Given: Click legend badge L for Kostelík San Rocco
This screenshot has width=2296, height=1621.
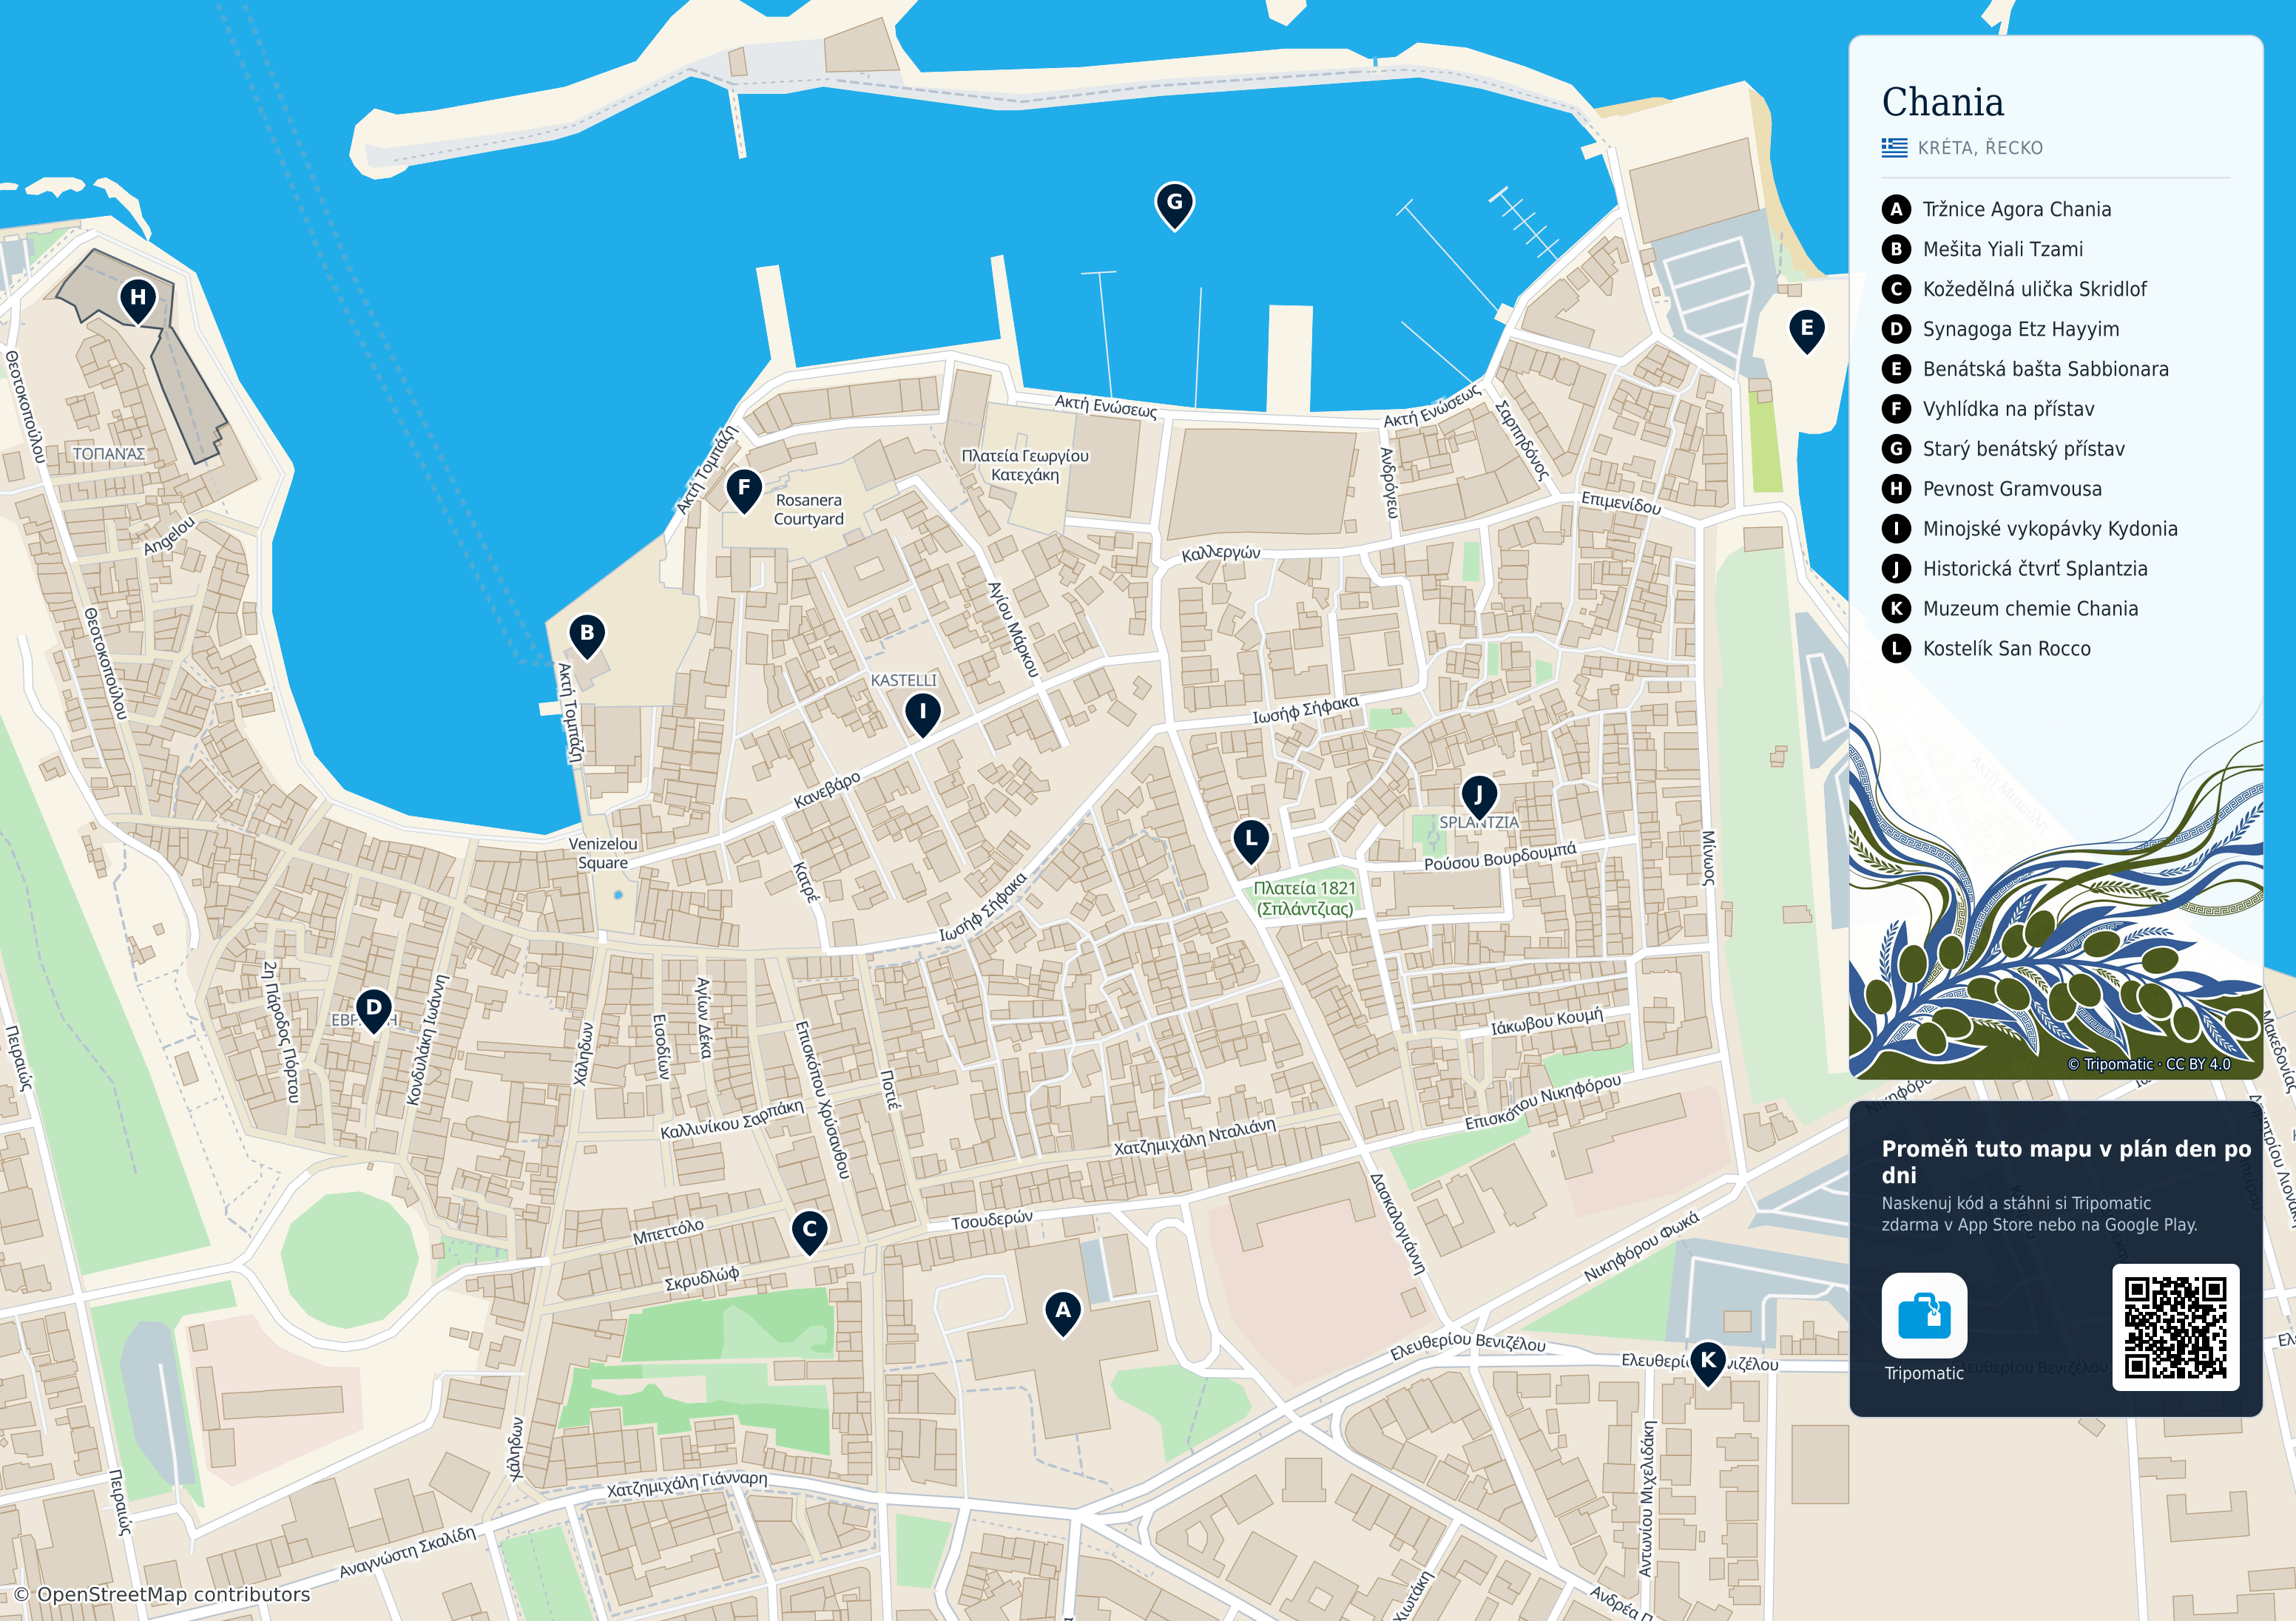Looking at the screenshot, I should click(1896, 649).
